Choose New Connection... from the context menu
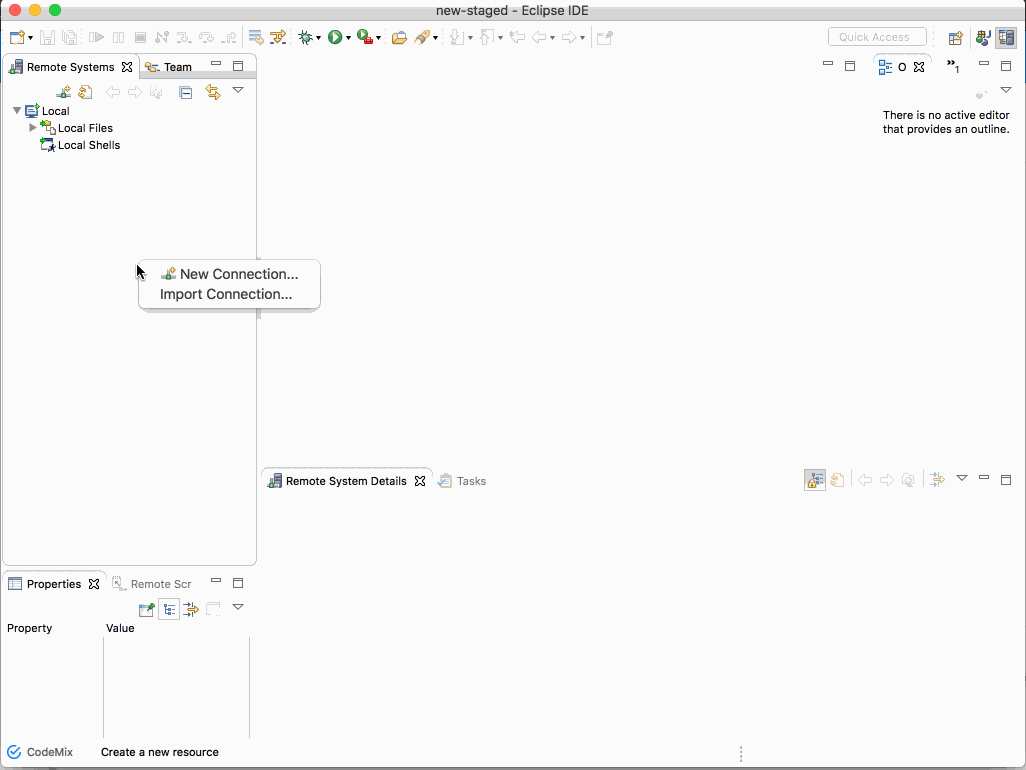Screen dimensions: 1026x770 pyautogui.click(x=229, y=274)
